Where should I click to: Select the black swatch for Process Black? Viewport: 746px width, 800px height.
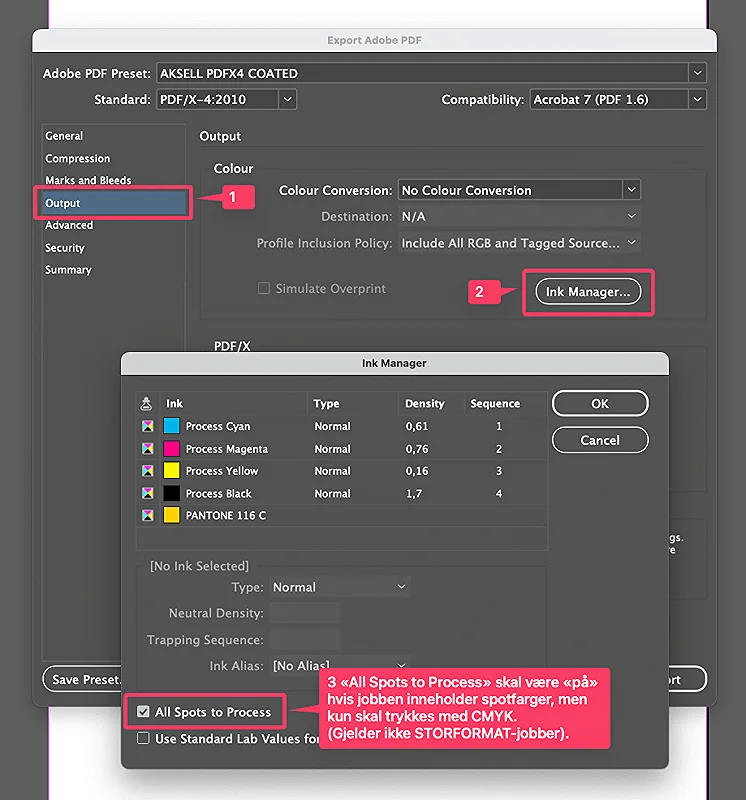[171, 493]
